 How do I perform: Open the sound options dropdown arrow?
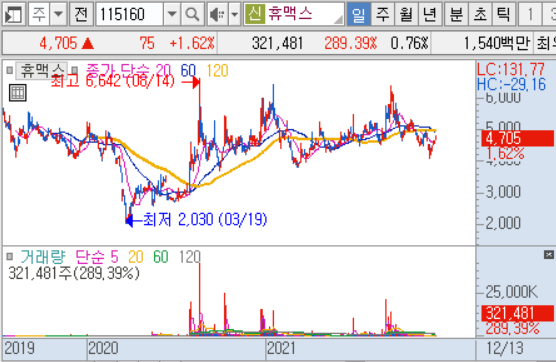click(x=234, y=15)
